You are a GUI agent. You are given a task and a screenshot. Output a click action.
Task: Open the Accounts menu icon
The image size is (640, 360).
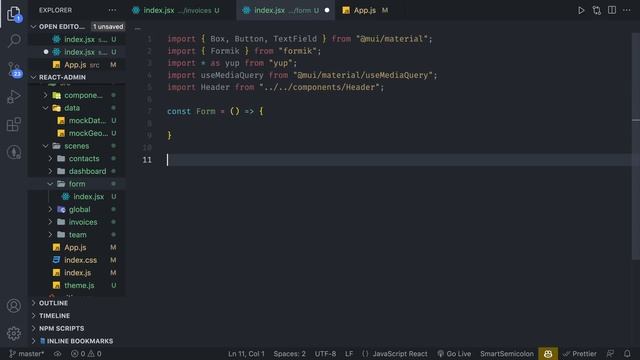click(14, 305)
